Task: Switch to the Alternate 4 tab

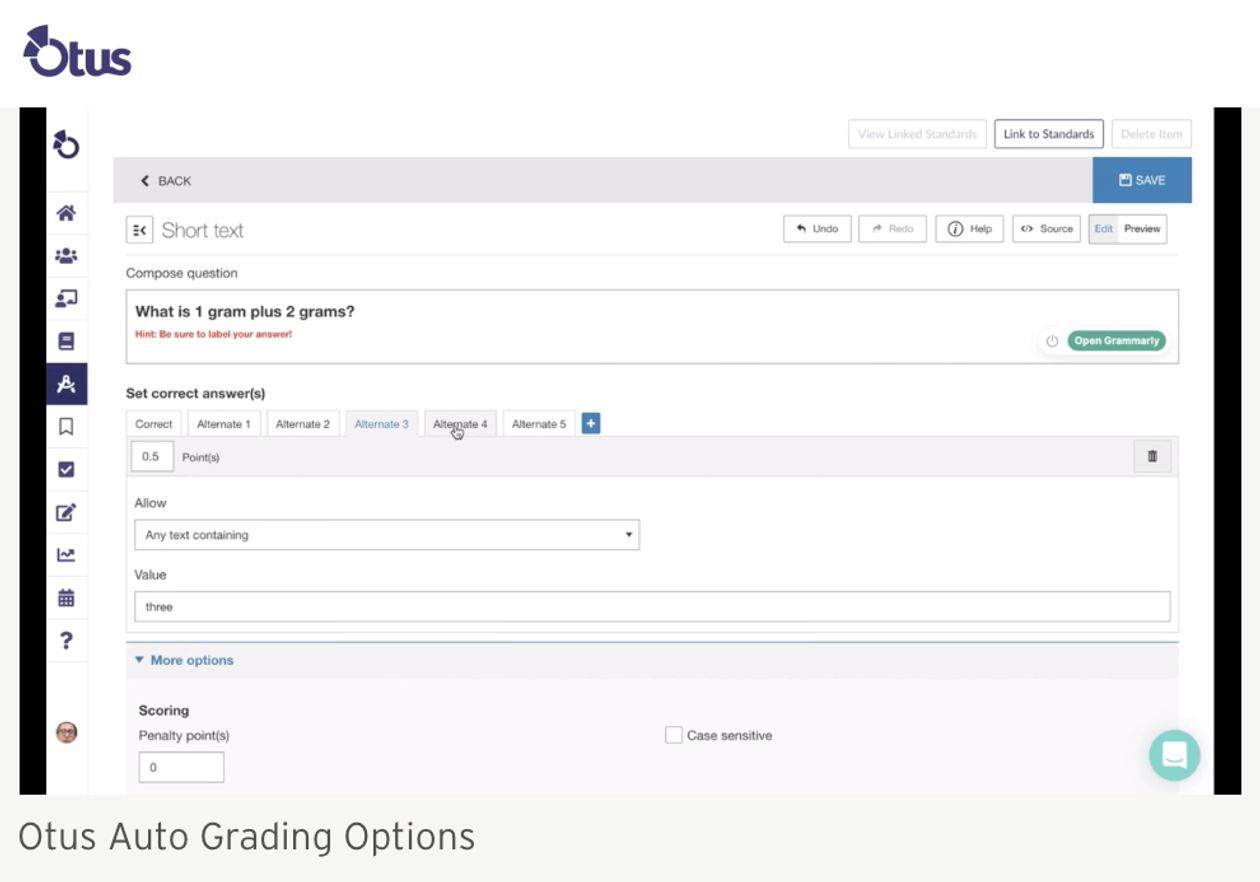Action: coord(460,424)
